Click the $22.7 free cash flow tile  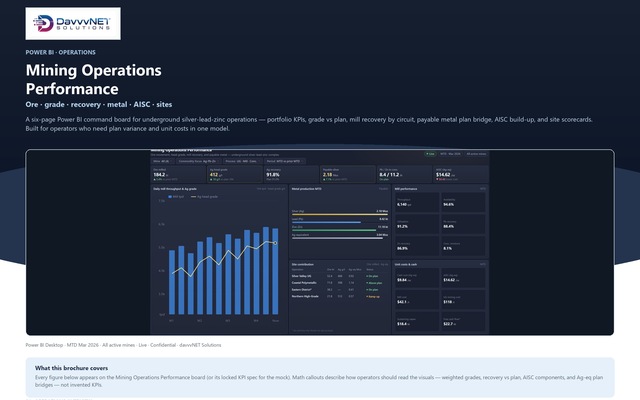pos(463,322)
